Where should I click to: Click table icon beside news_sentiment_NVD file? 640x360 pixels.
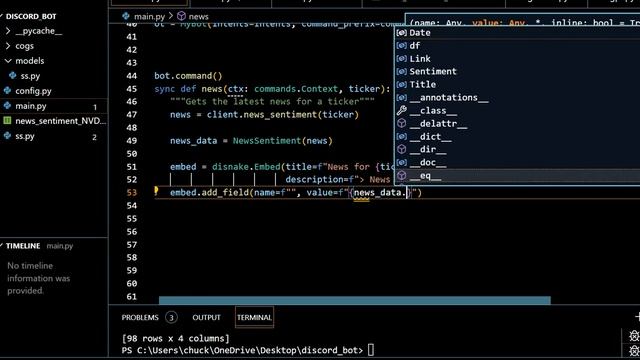[x=7, y=120]
